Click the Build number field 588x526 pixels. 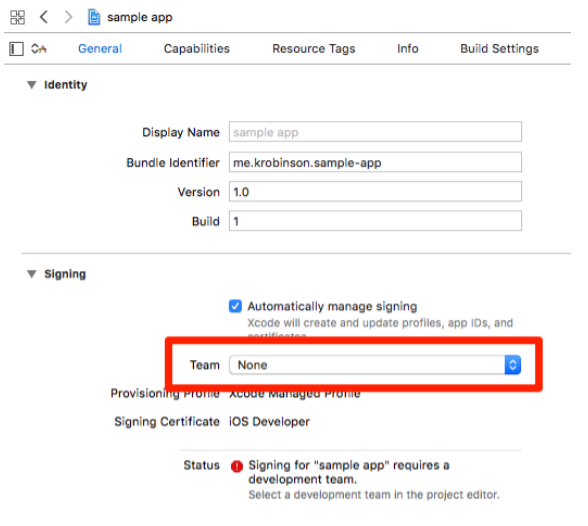[375, 221]
